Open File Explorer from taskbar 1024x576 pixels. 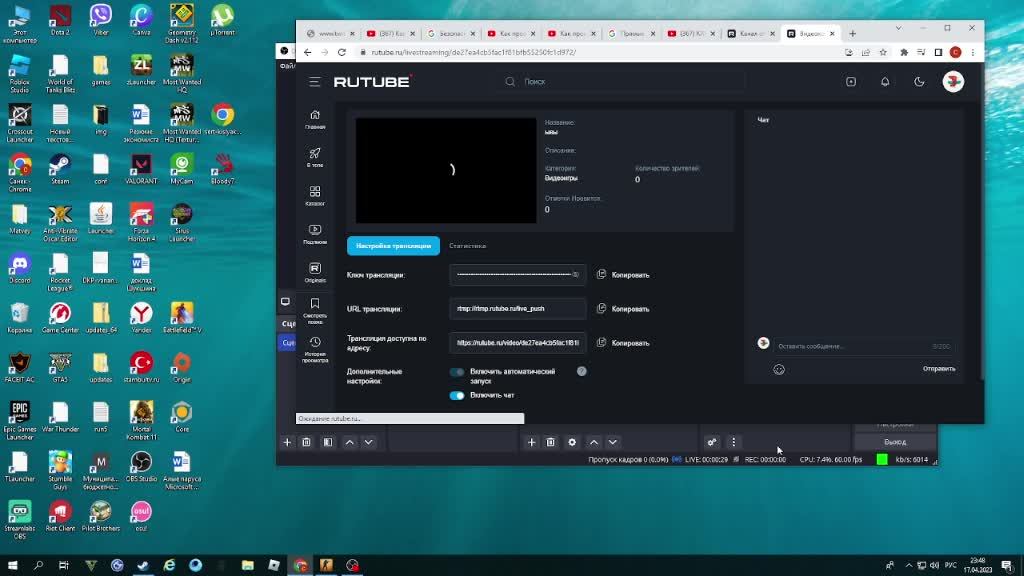click(x=248, y=566)
